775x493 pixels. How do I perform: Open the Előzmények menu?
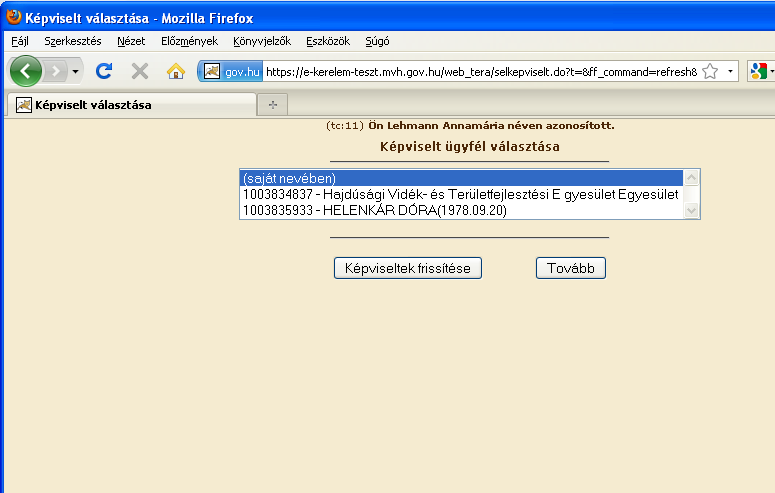tap(189, 41)
